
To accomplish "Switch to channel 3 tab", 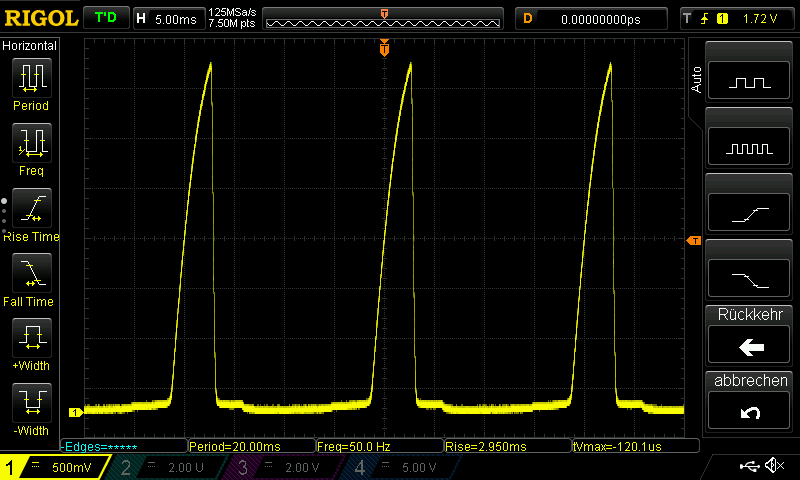I will coord(282,467).
